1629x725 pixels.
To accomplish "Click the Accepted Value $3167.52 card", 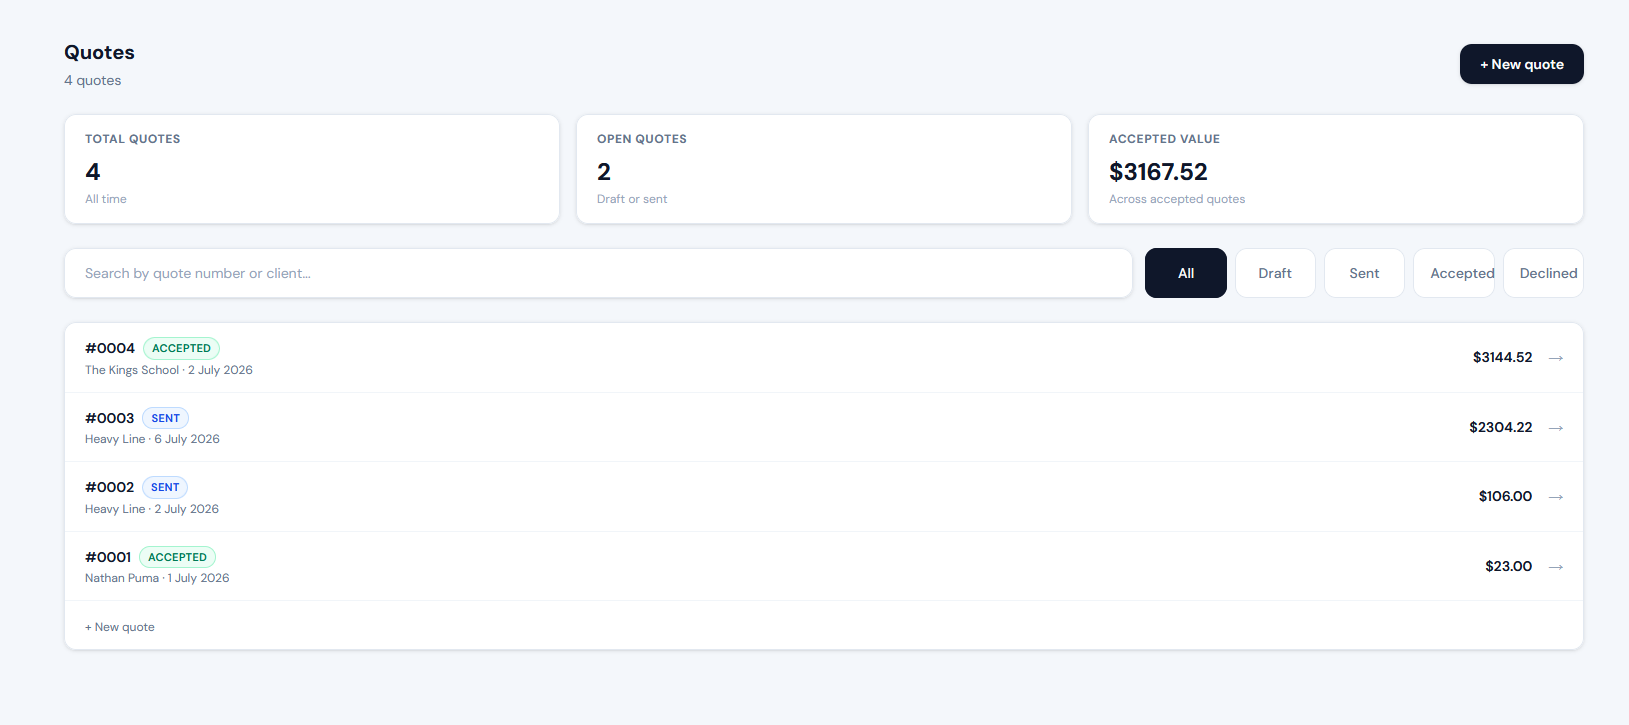I will [x=1336, y=169].
